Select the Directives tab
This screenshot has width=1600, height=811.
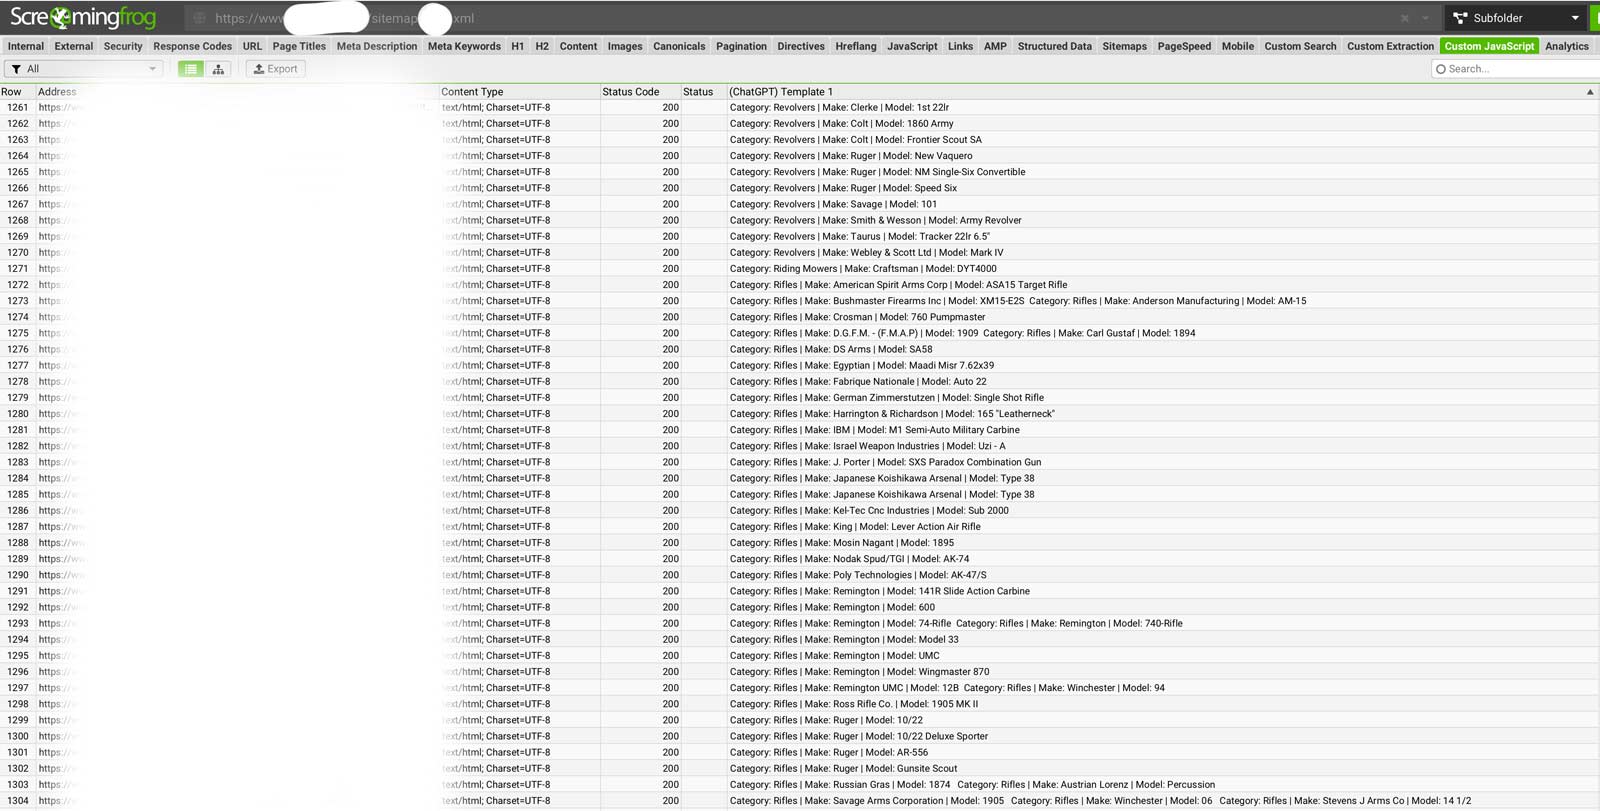click(x=801, y=46)
